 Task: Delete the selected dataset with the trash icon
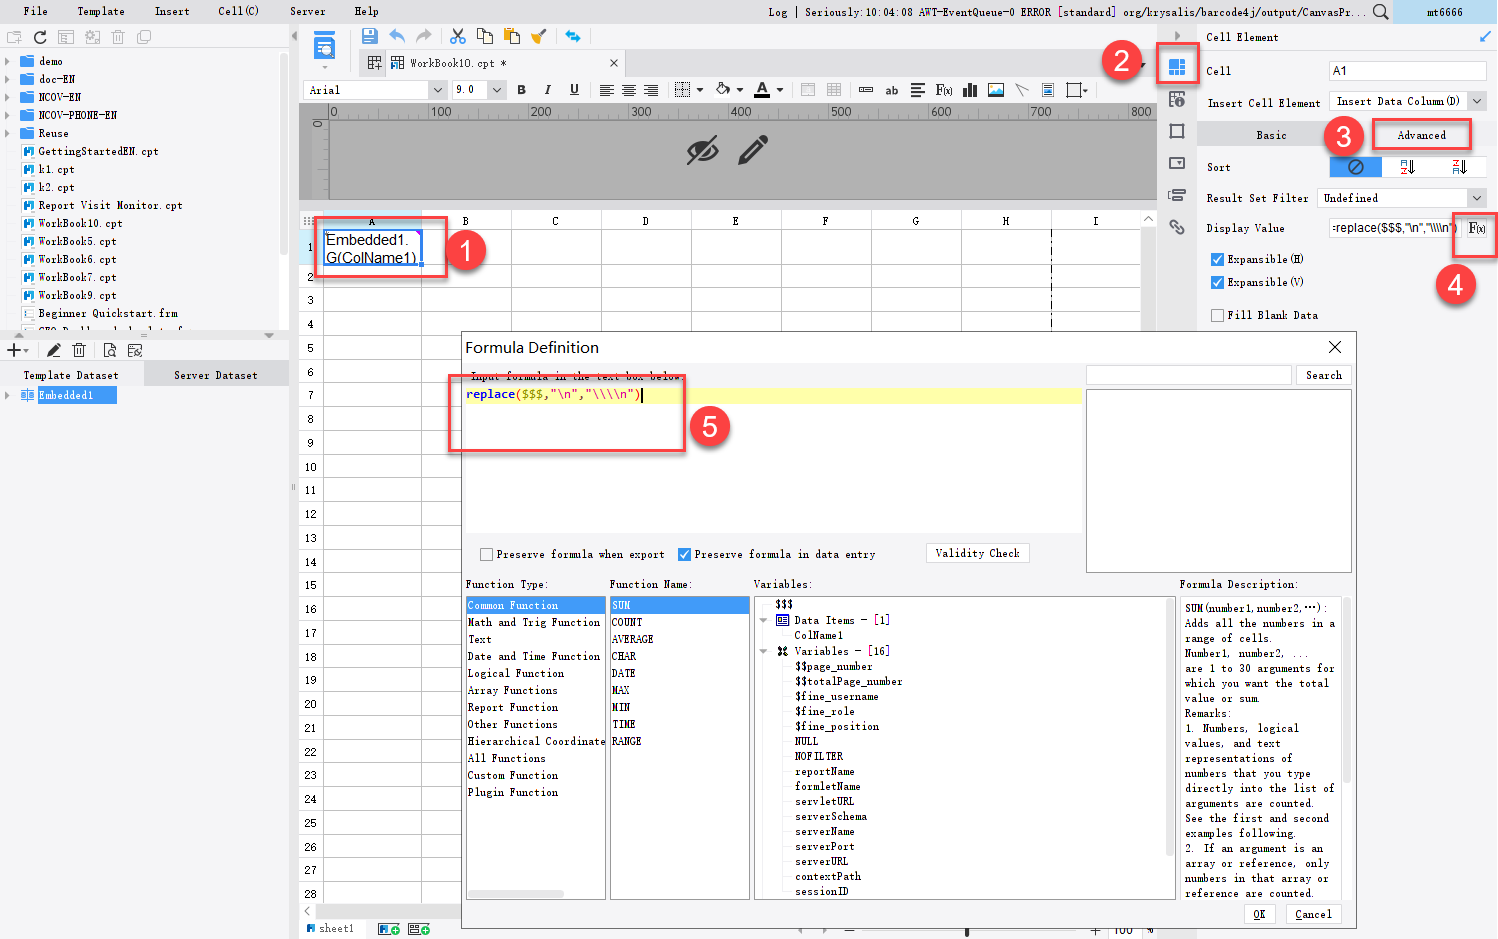79,350
